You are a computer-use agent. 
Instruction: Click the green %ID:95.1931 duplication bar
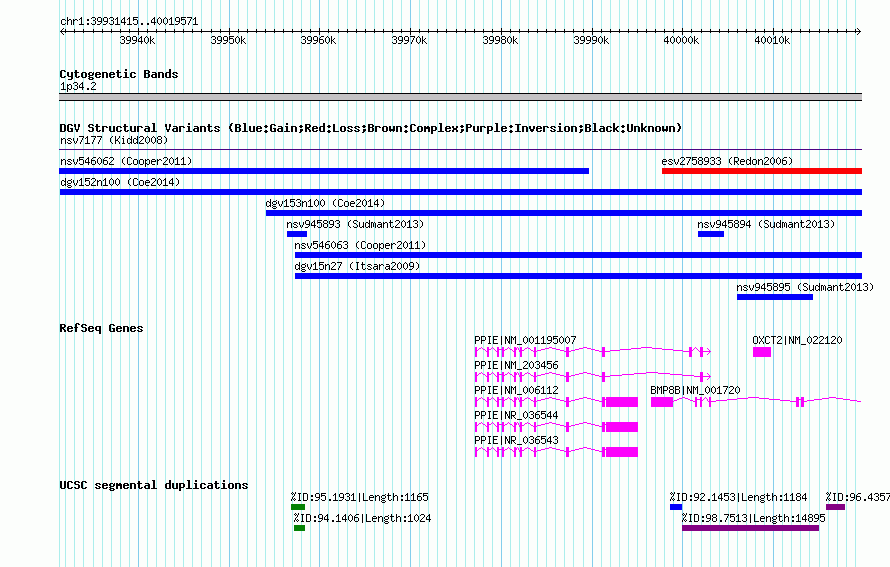pyautogui.click(x=298, y=507)
